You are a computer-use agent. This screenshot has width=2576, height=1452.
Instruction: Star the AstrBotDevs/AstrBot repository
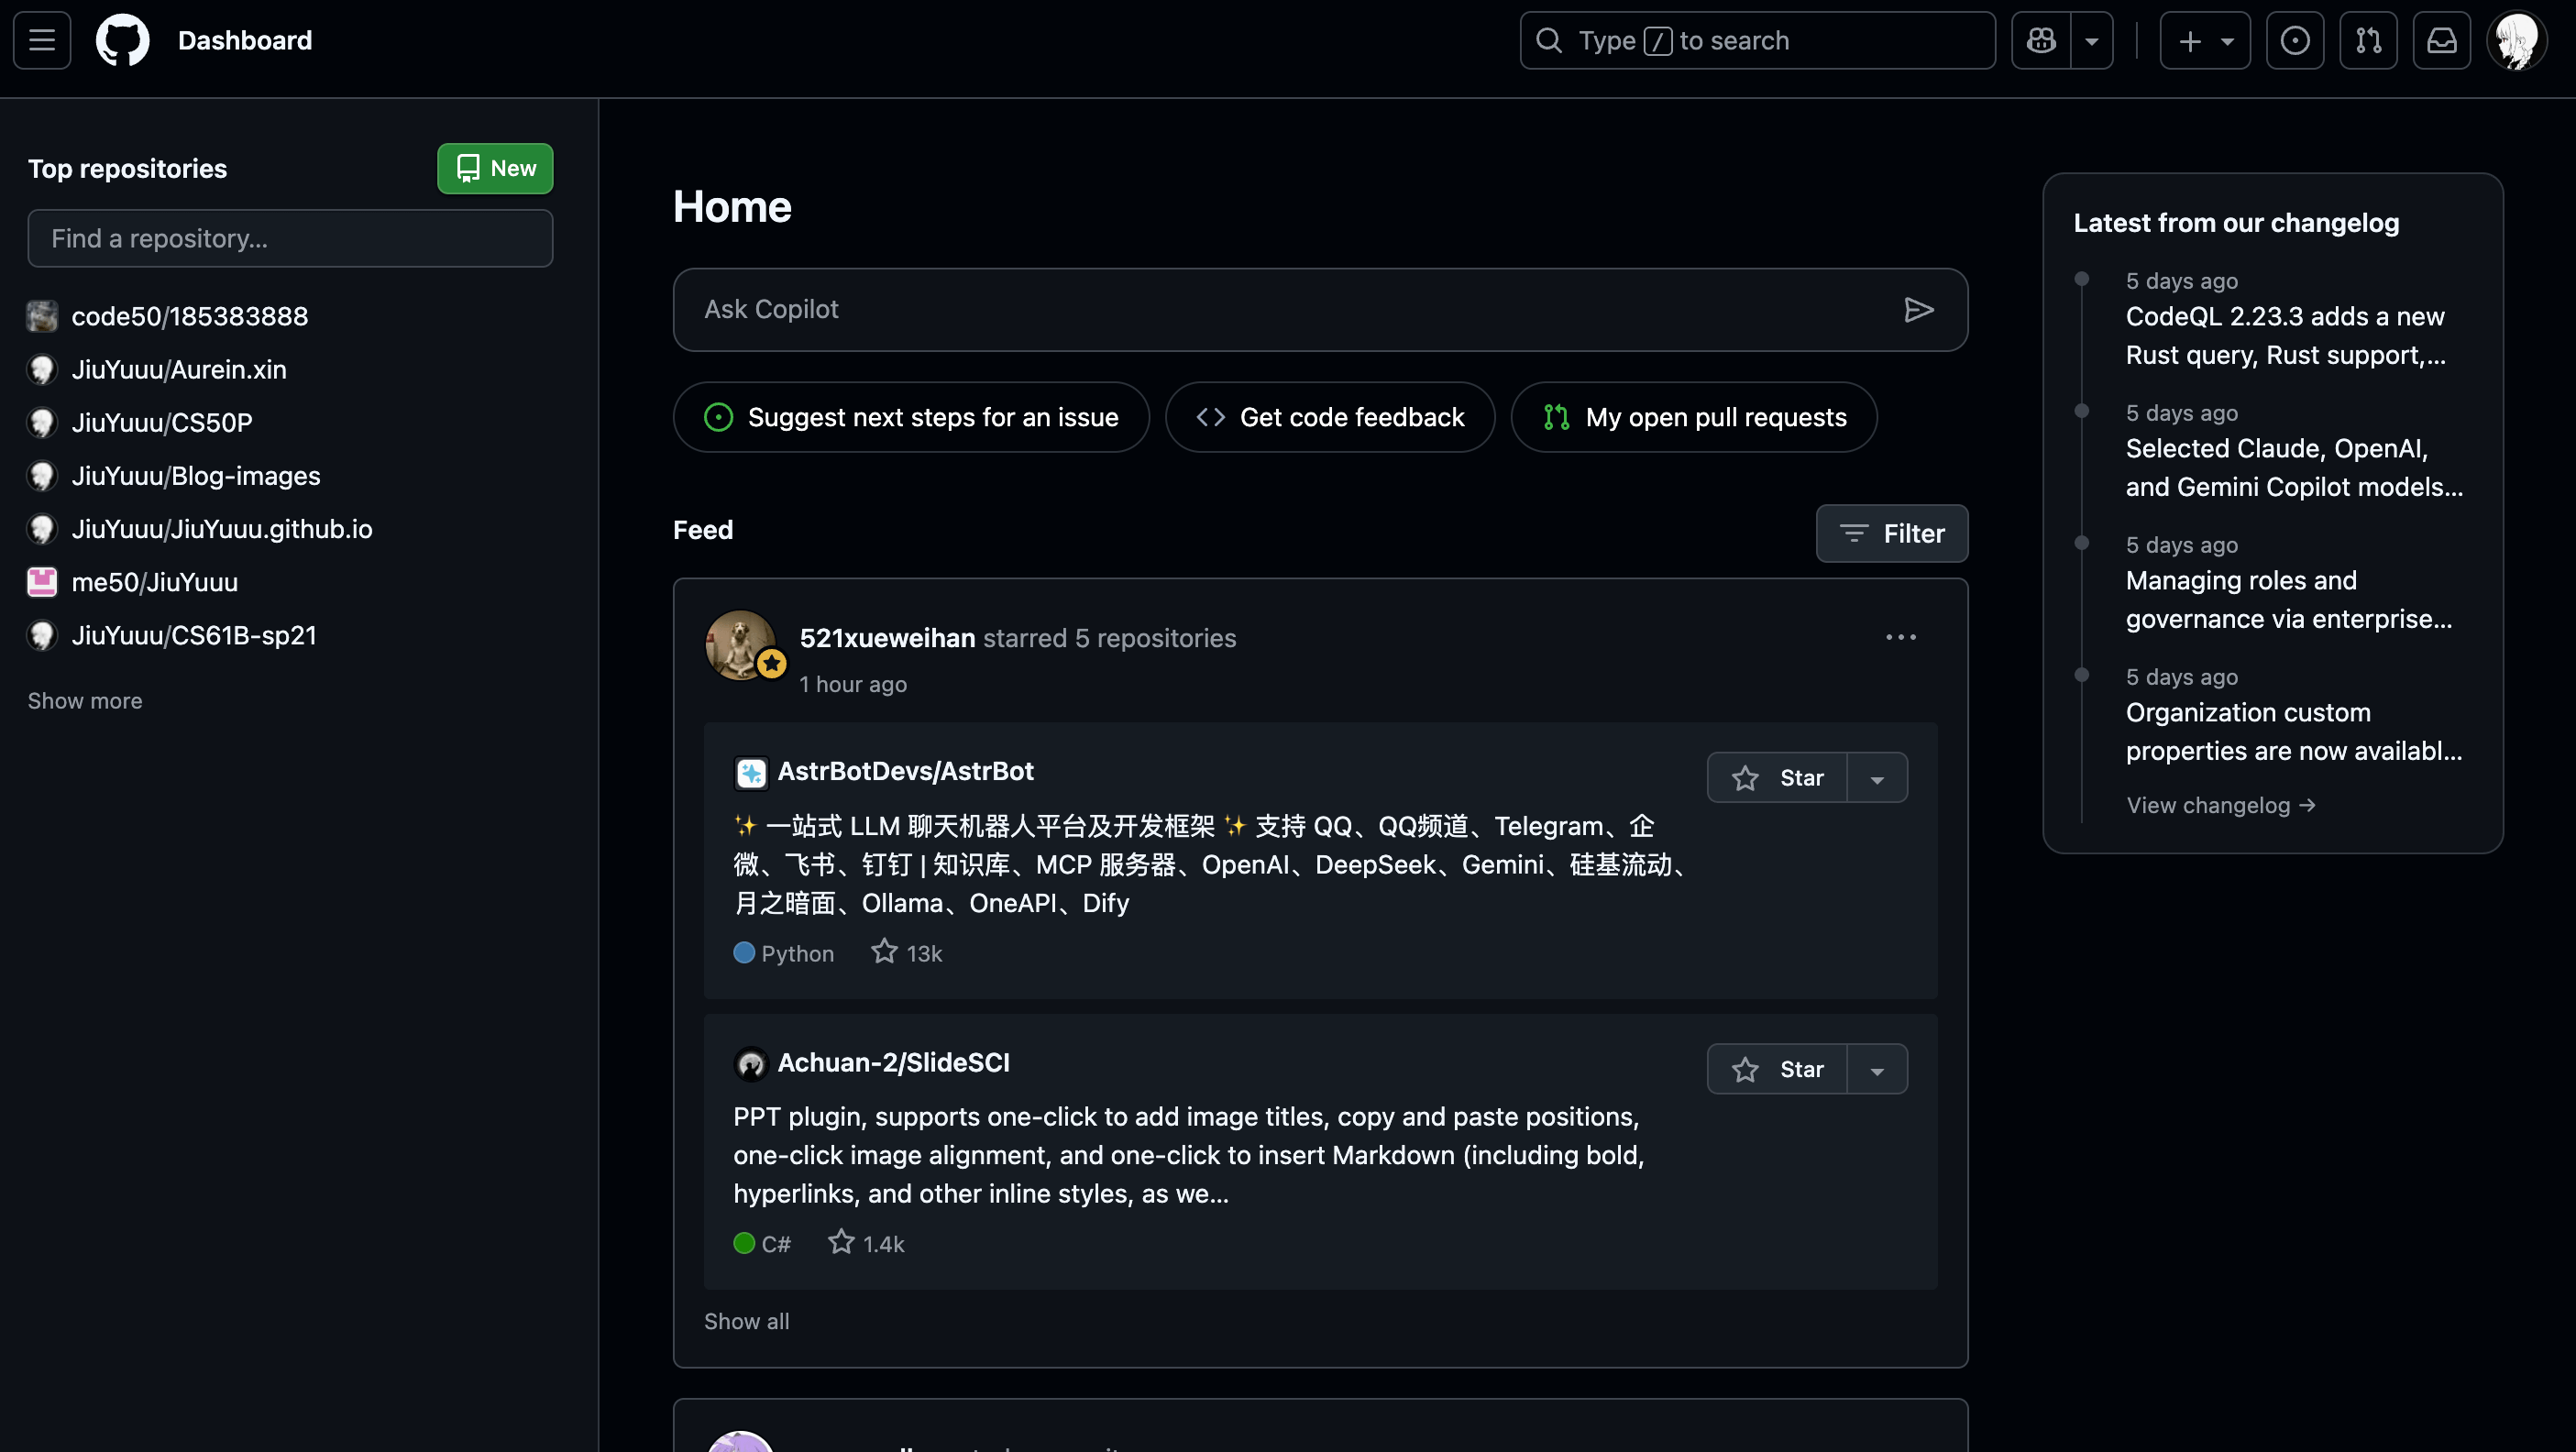click(1777, 778)
